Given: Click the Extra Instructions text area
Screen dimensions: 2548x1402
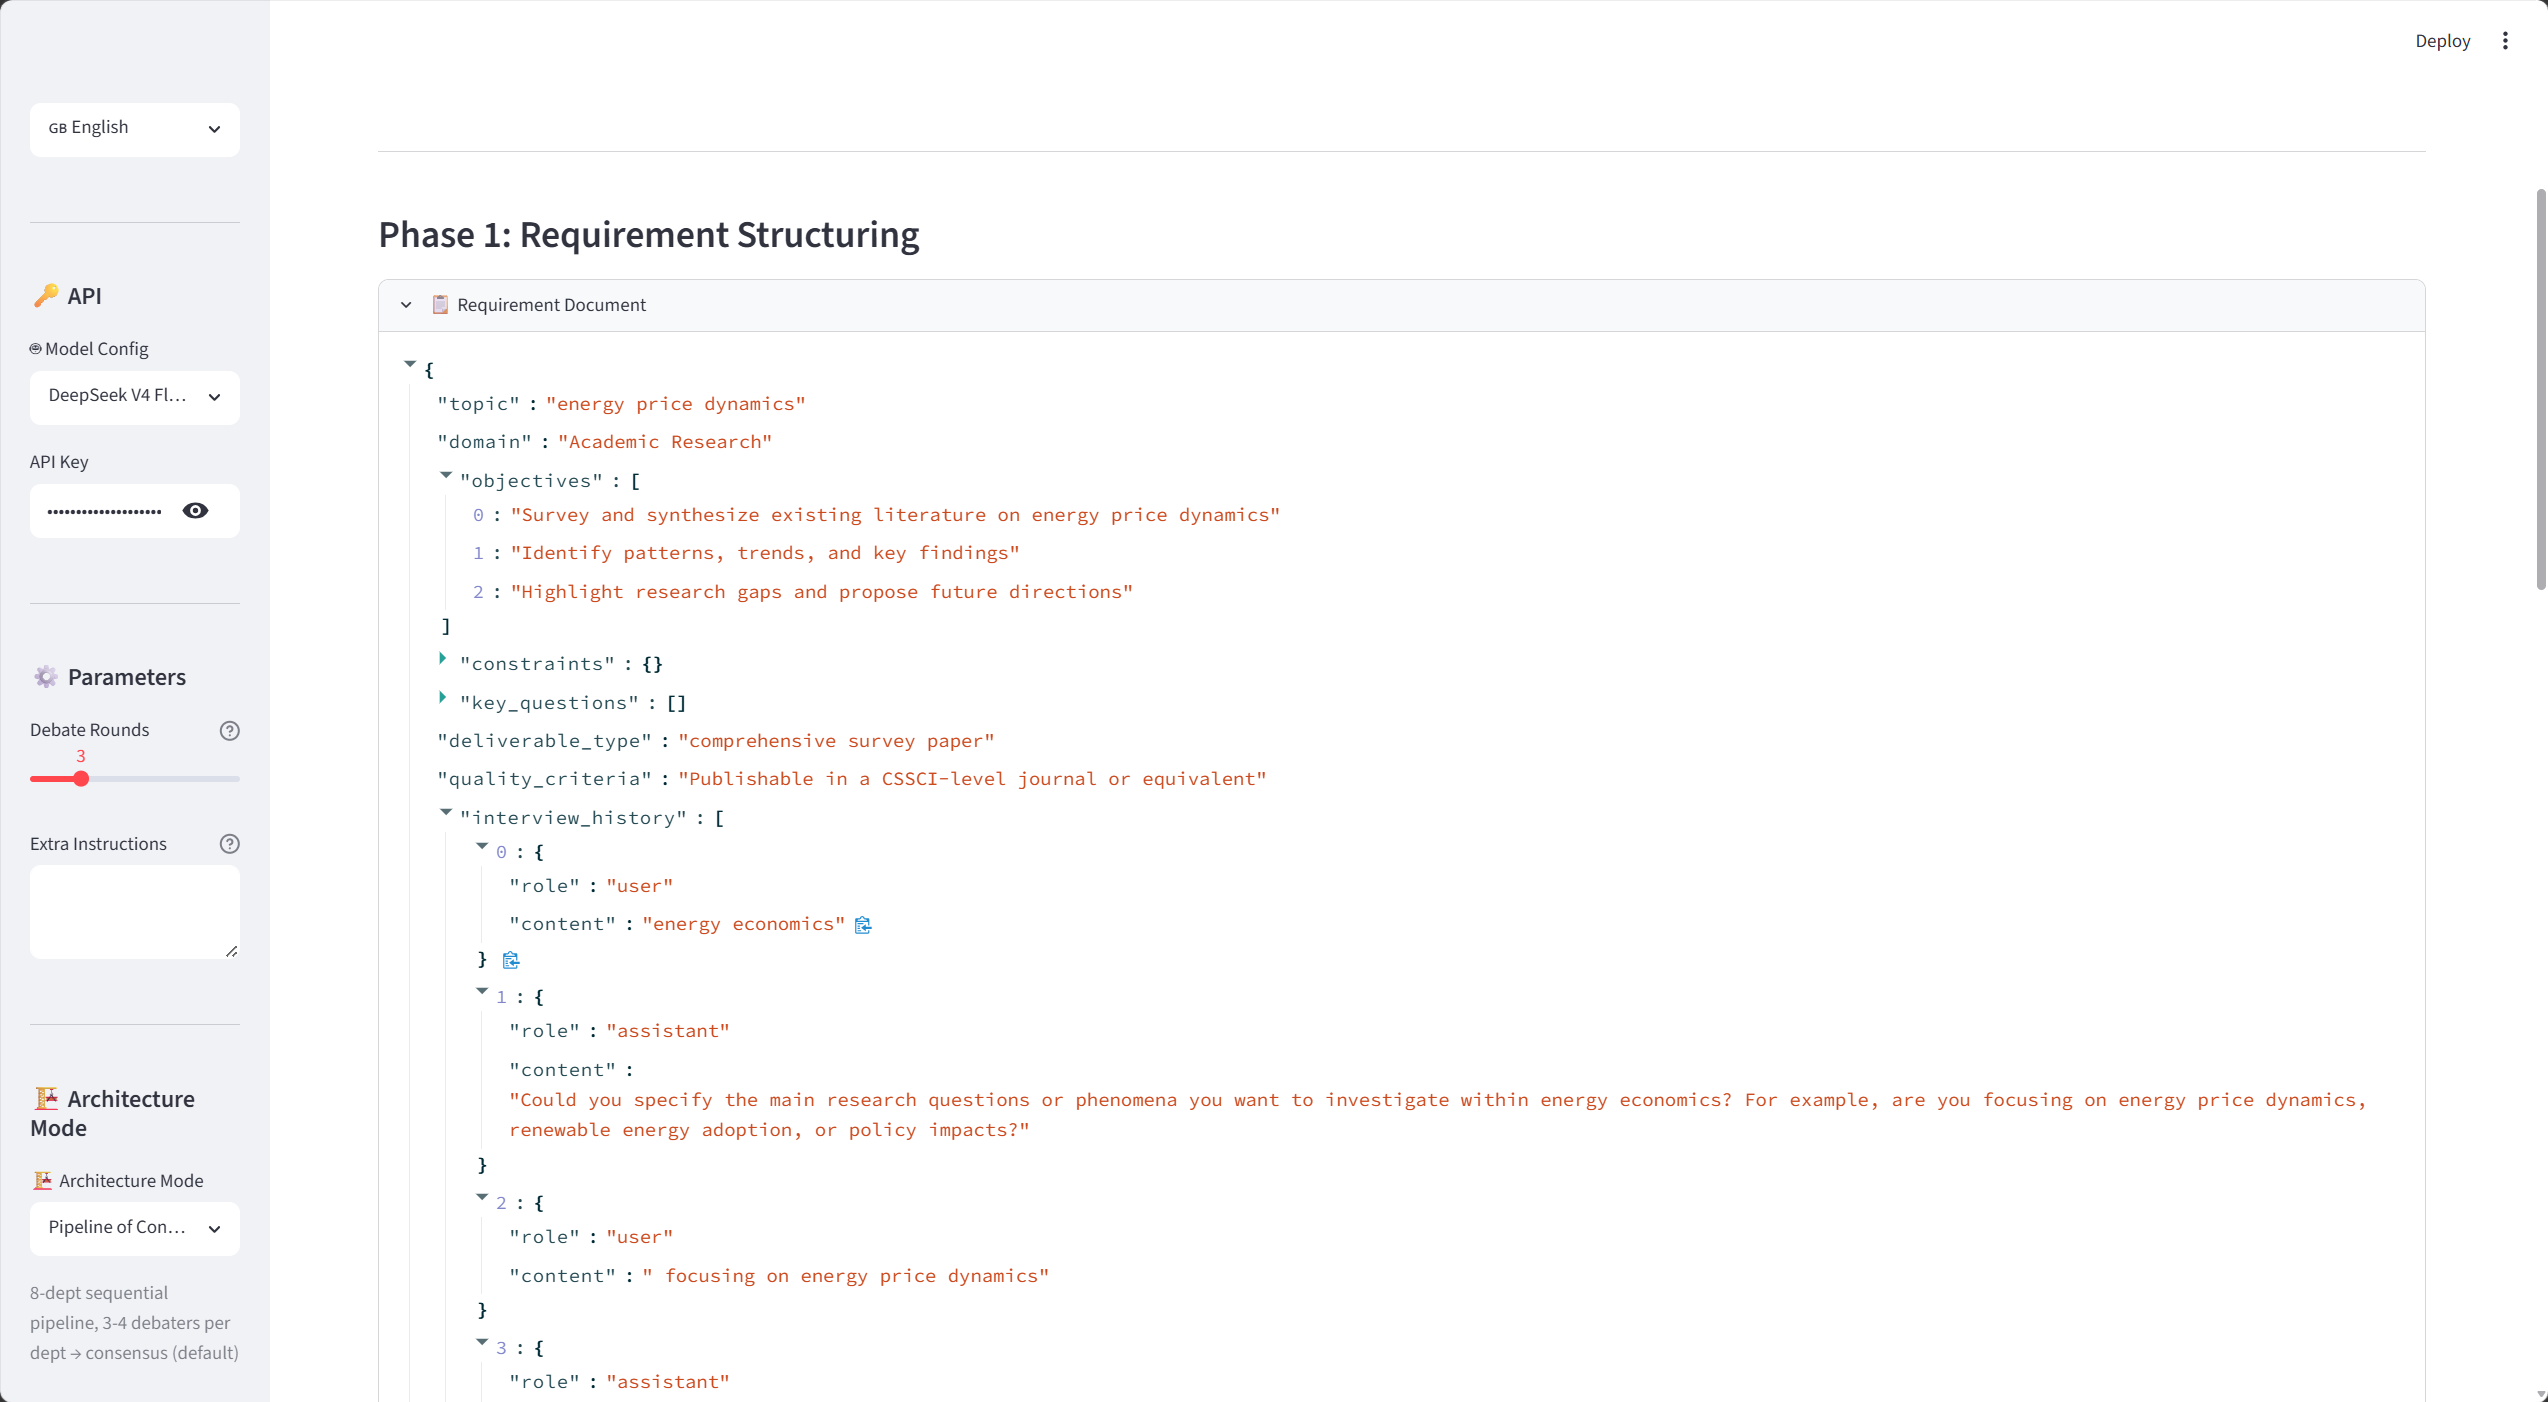Looking at the screenshot, I should point(135,912).
